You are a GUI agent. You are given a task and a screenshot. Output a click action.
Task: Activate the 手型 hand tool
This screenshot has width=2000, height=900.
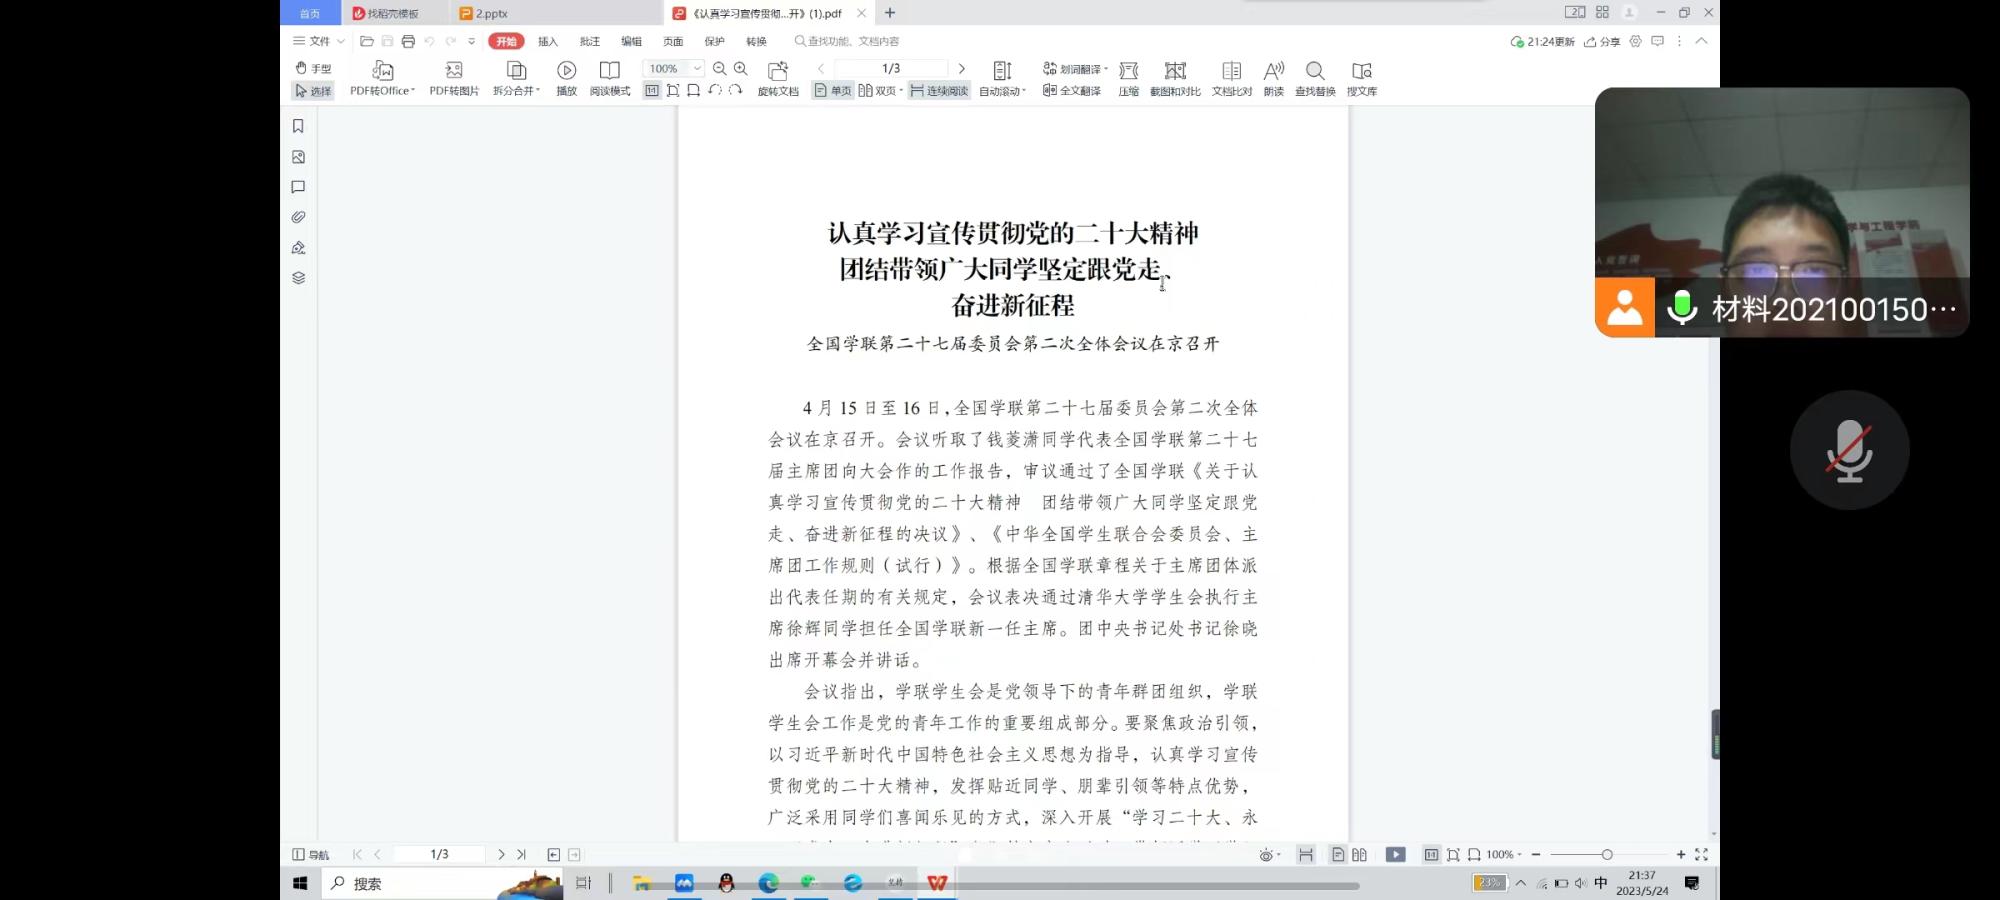tap(313, 68)
